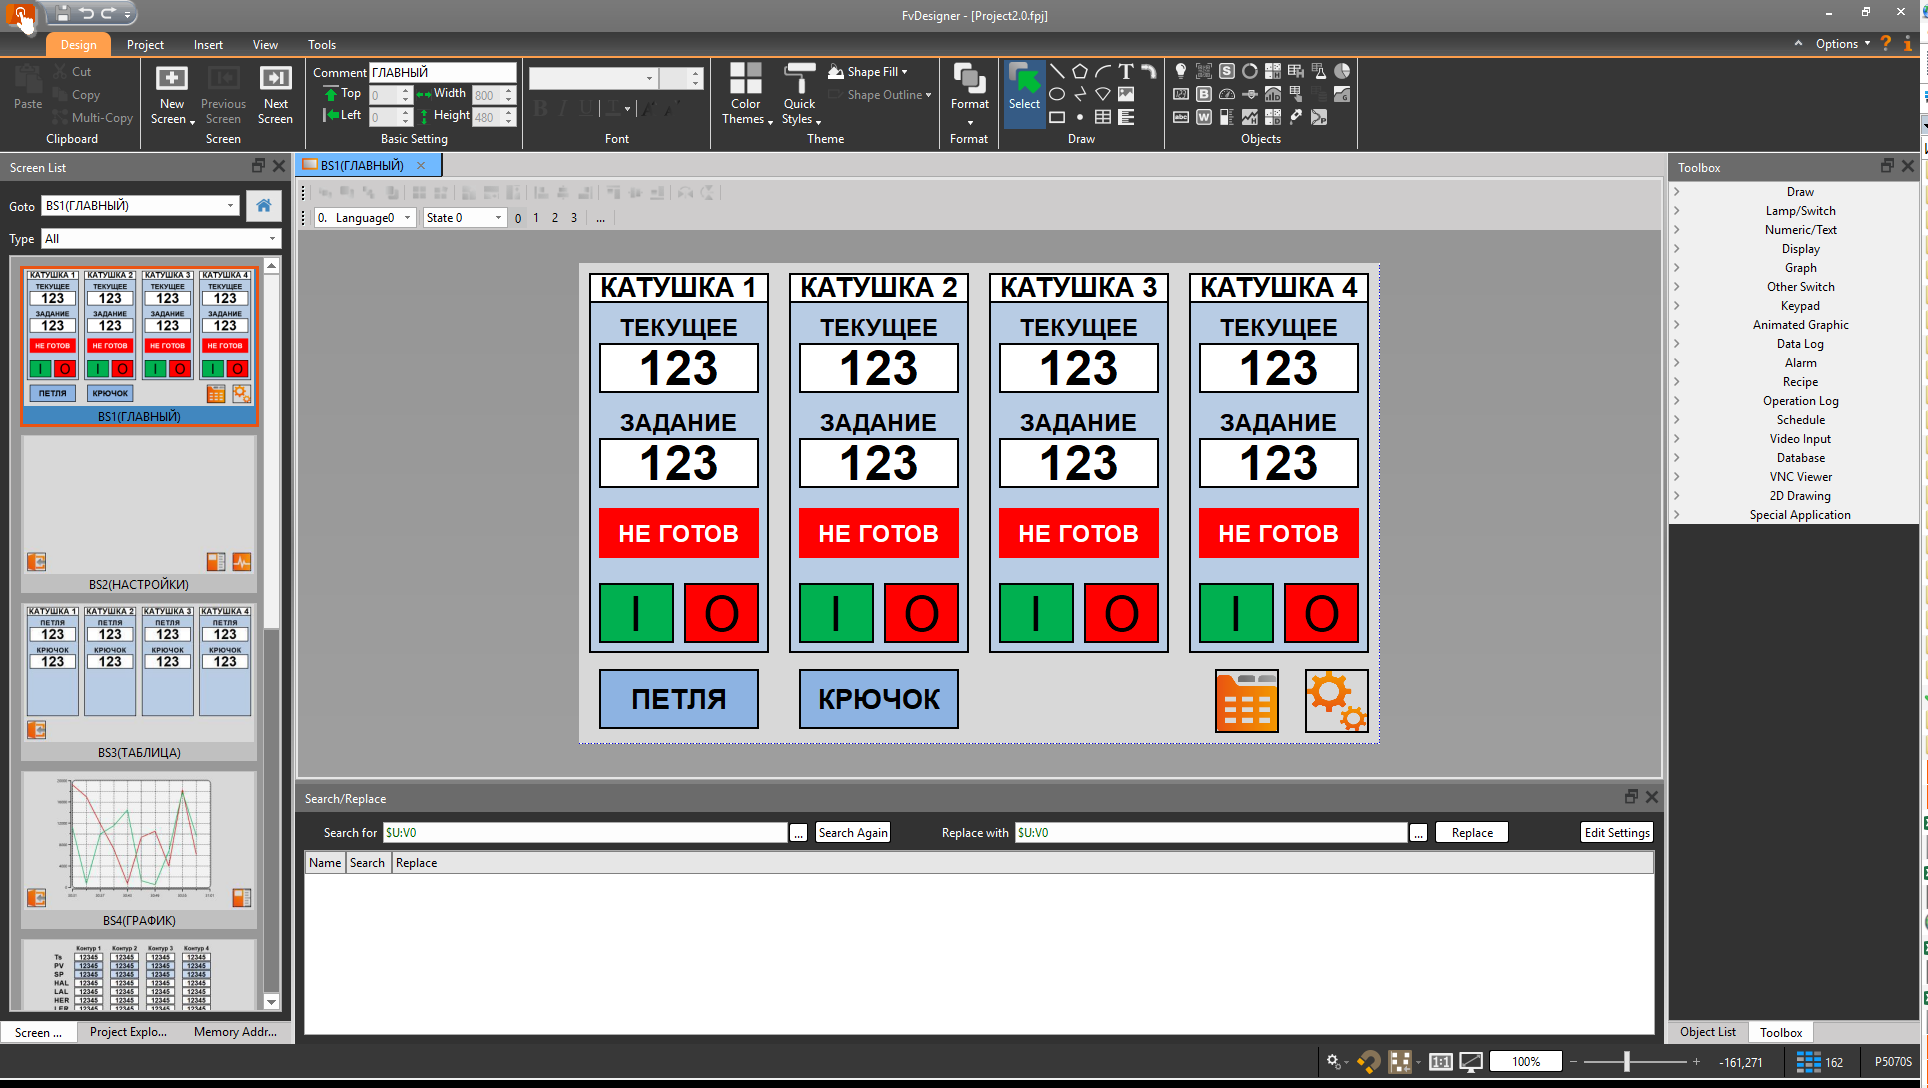
Task: Switch to state 1 in toolbar
Action: [x=536, y=218]
